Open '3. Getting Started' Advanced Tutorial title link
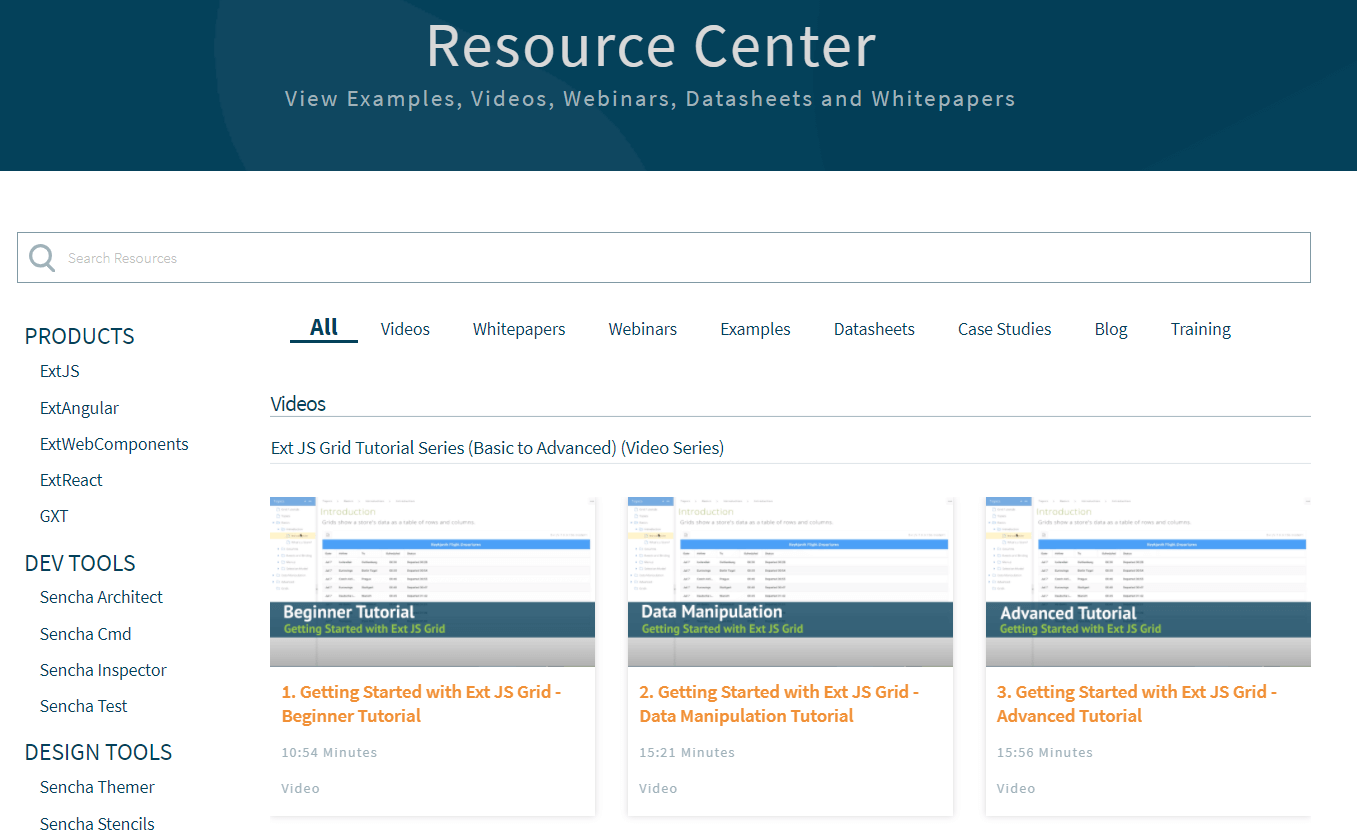The height and width of the screenshot is (839, 1357). tap(1137, 704)
